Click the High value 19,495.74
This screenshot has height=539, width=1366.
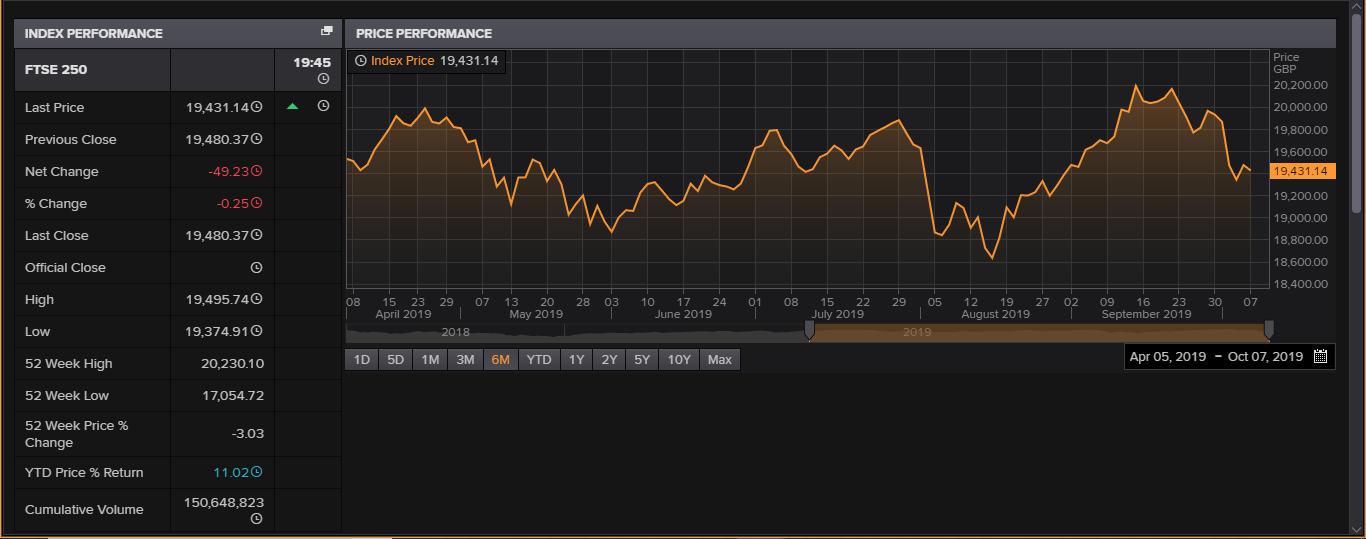(x=217, y=299)
